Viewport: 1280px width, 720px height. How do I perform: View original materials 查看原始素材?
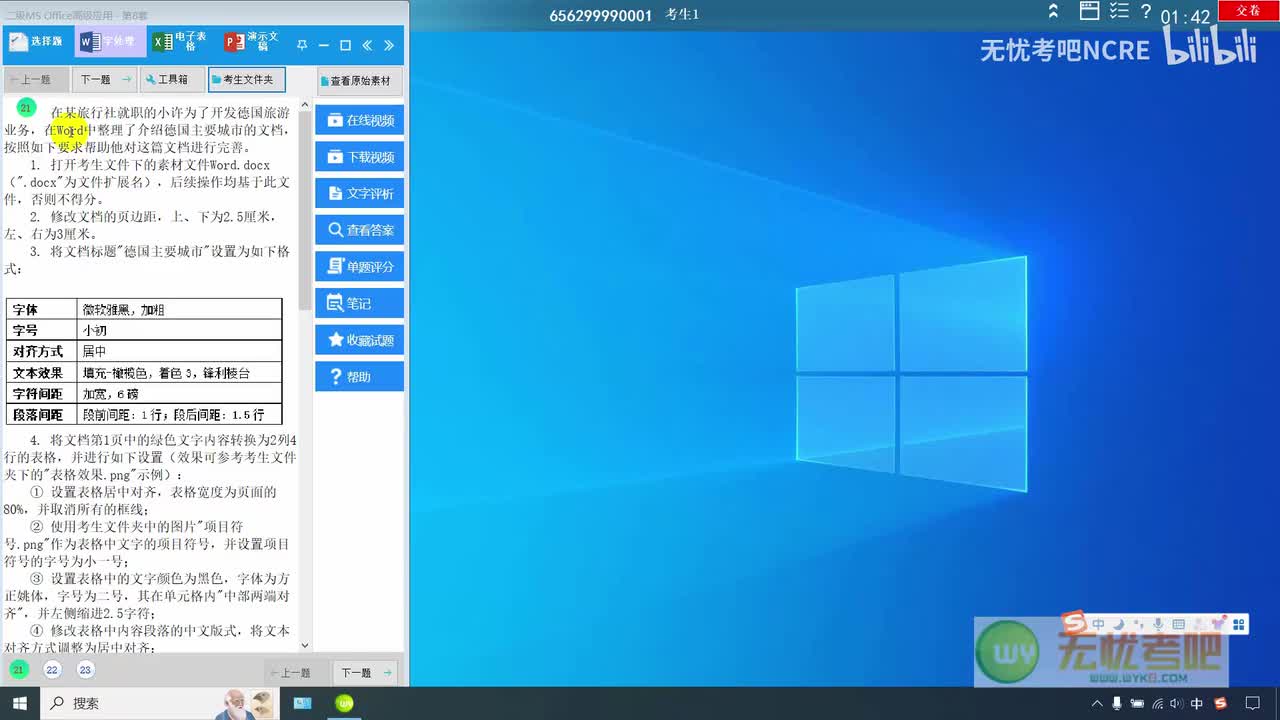coord(360,81)
